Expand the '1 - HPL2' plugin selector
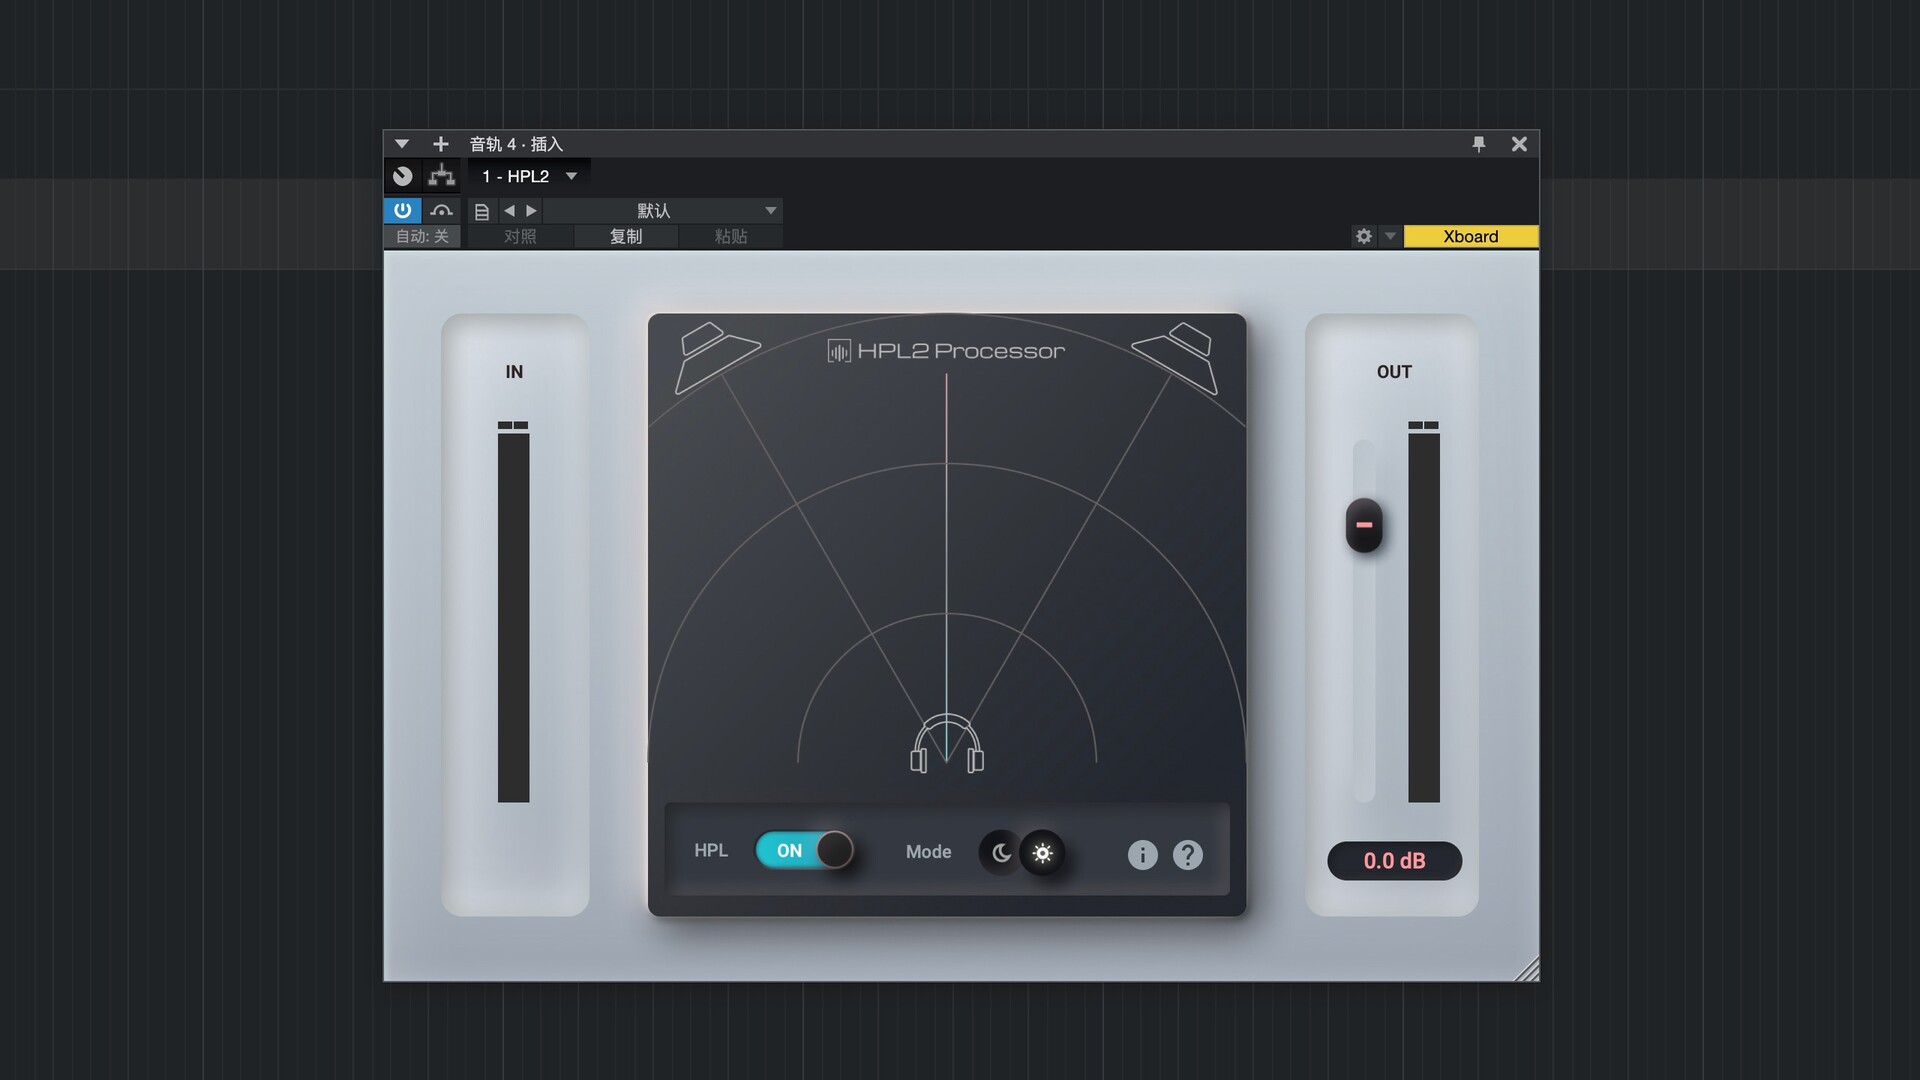This screenshot has height=1080, width=1920. click(529, 176)
